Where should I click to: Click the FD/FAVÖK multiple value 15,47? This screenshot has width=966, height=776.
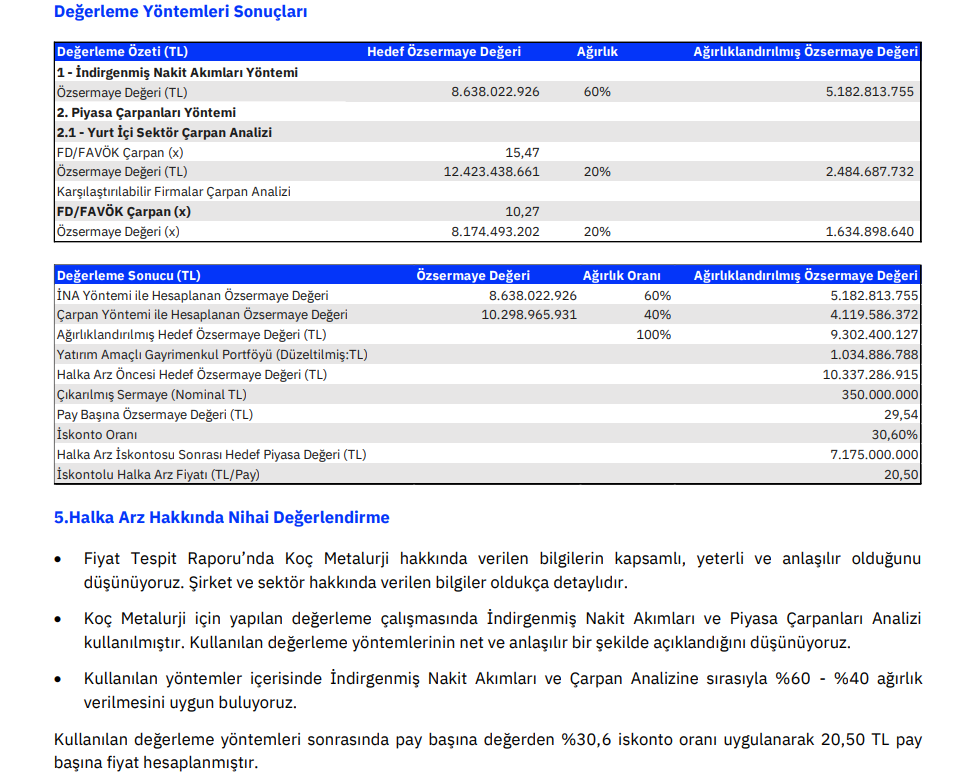(x=522, y=152)
